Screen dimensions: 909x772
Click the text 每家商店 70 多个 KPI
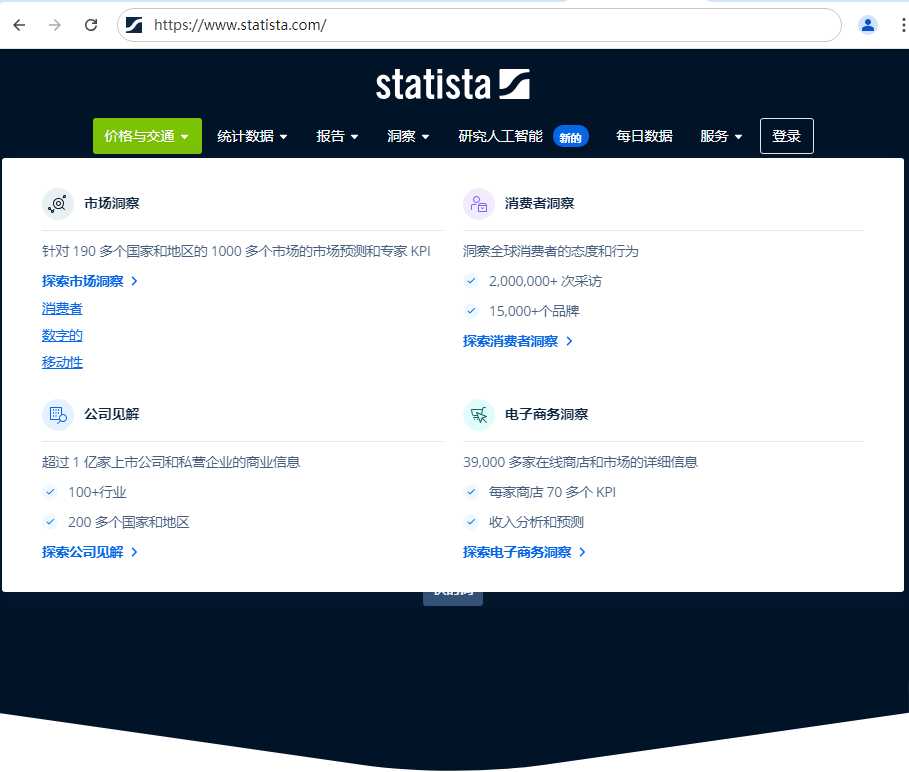[552, 492]
